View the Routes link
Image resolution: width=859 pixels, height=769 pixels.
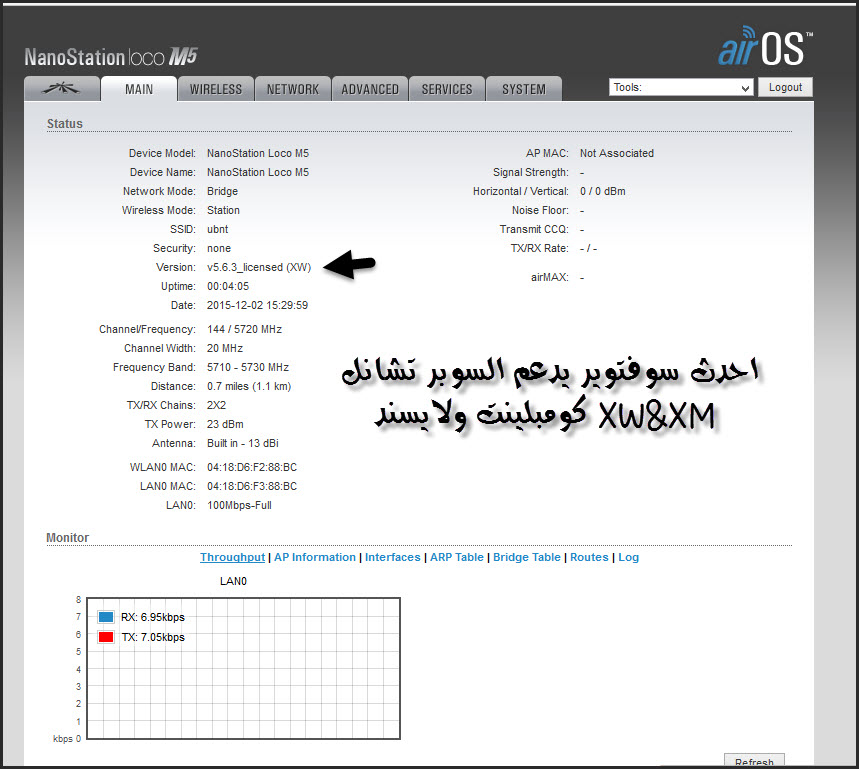pyautogui.click(x=589, y=557)
